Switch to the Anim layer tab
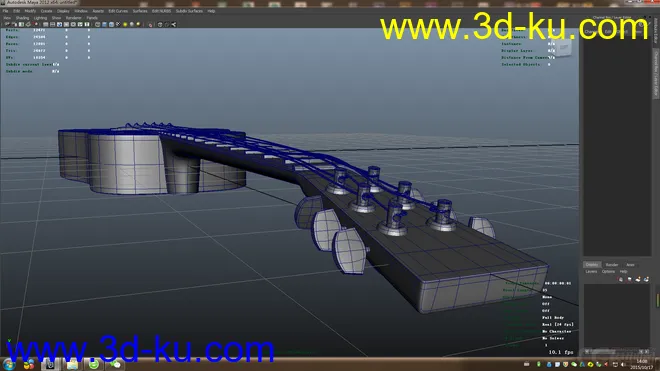 (x=630, y=265)
